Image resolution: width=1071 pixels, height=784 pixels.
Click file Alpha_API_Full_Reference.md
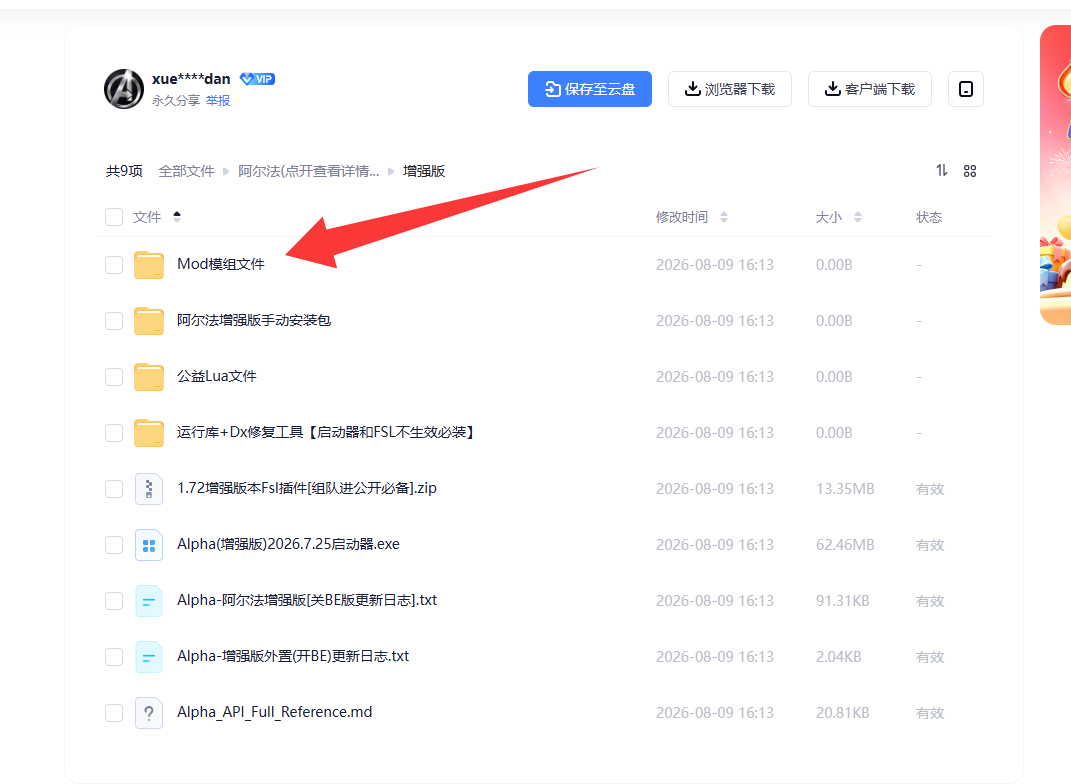(275, 712)
